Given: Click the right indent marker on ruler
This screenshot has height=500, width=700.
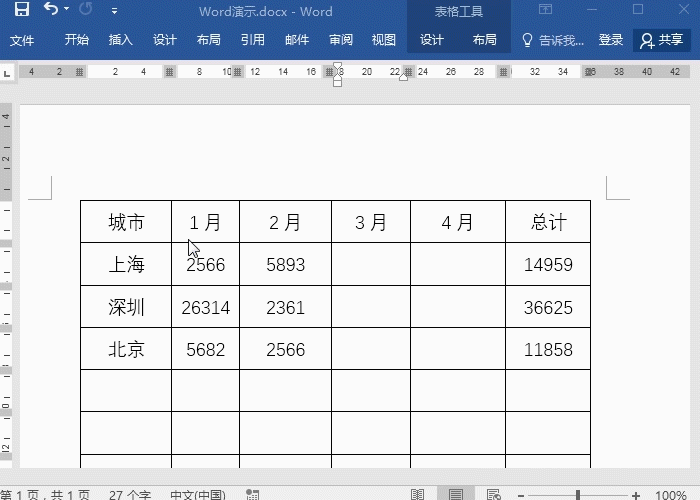Looking at the screenshot, I should click(x=404, y=77).
